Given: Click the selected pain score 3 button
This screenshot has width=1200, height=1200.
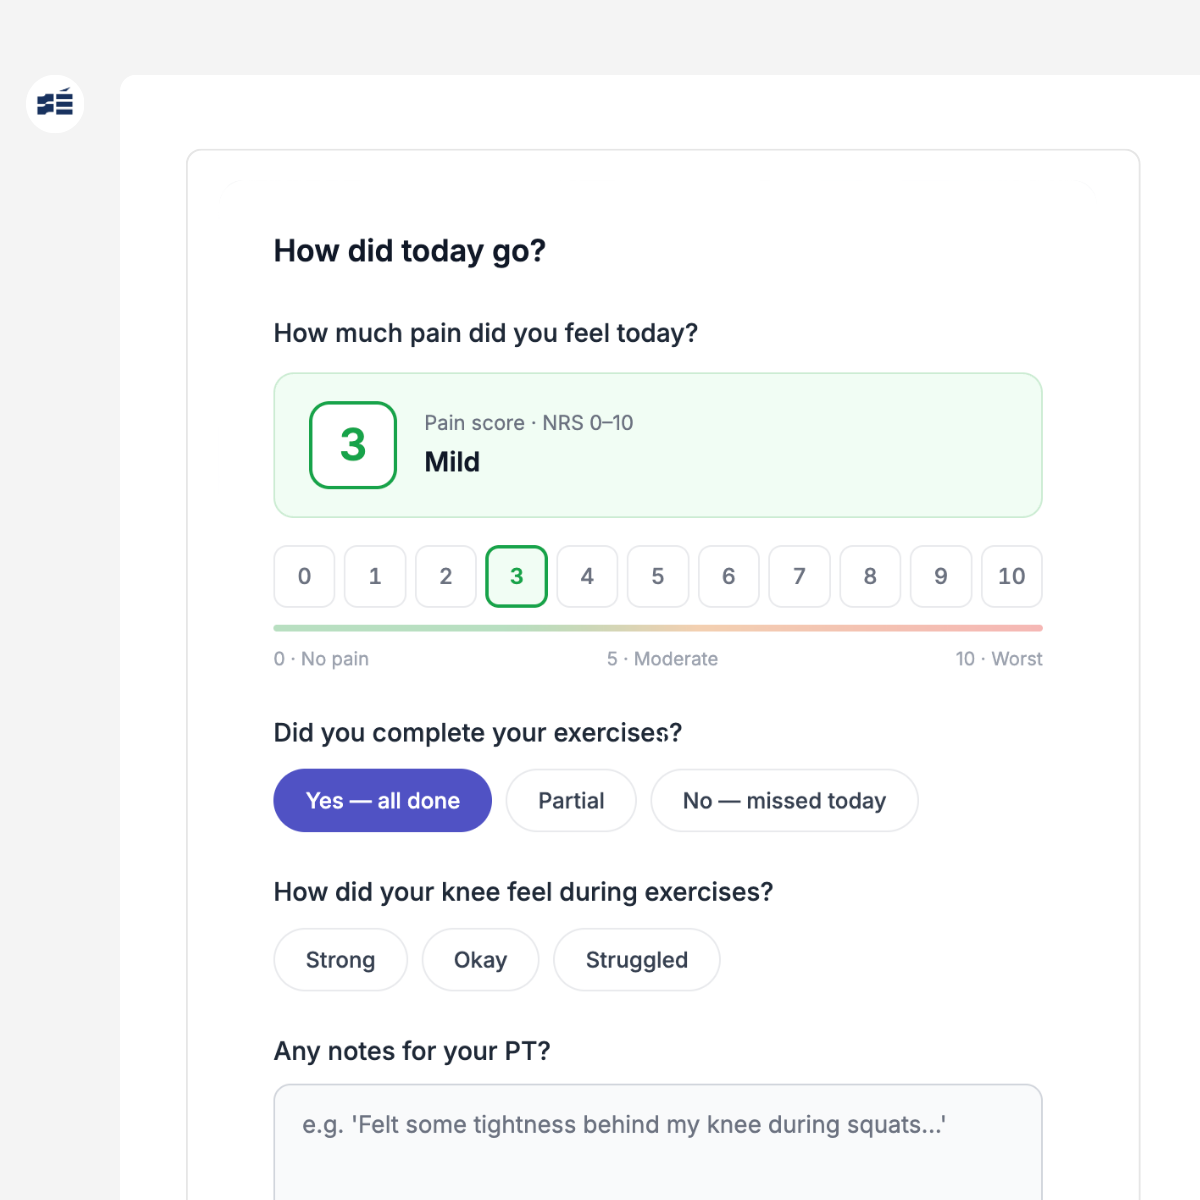Looking at the screenshot, I should tap(516, 576).
